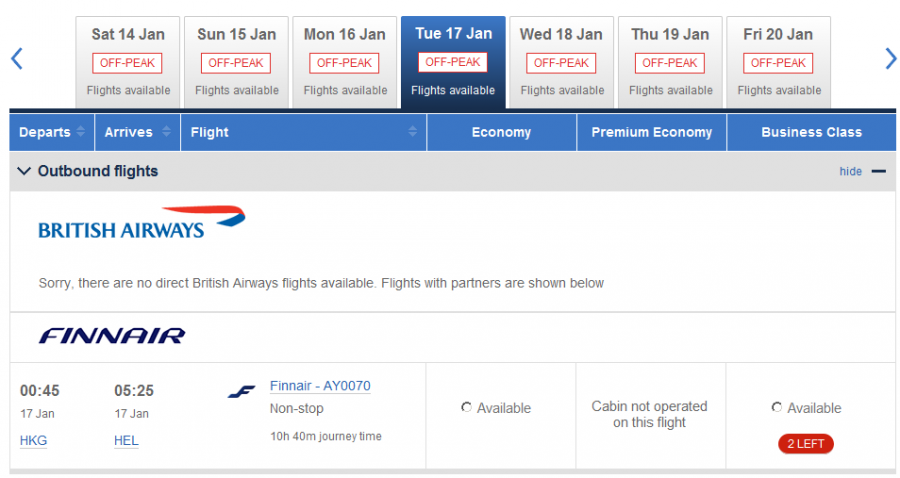Open the HKG airport link
Viewport: 900px width, 478px height.
tap(33, 441)
